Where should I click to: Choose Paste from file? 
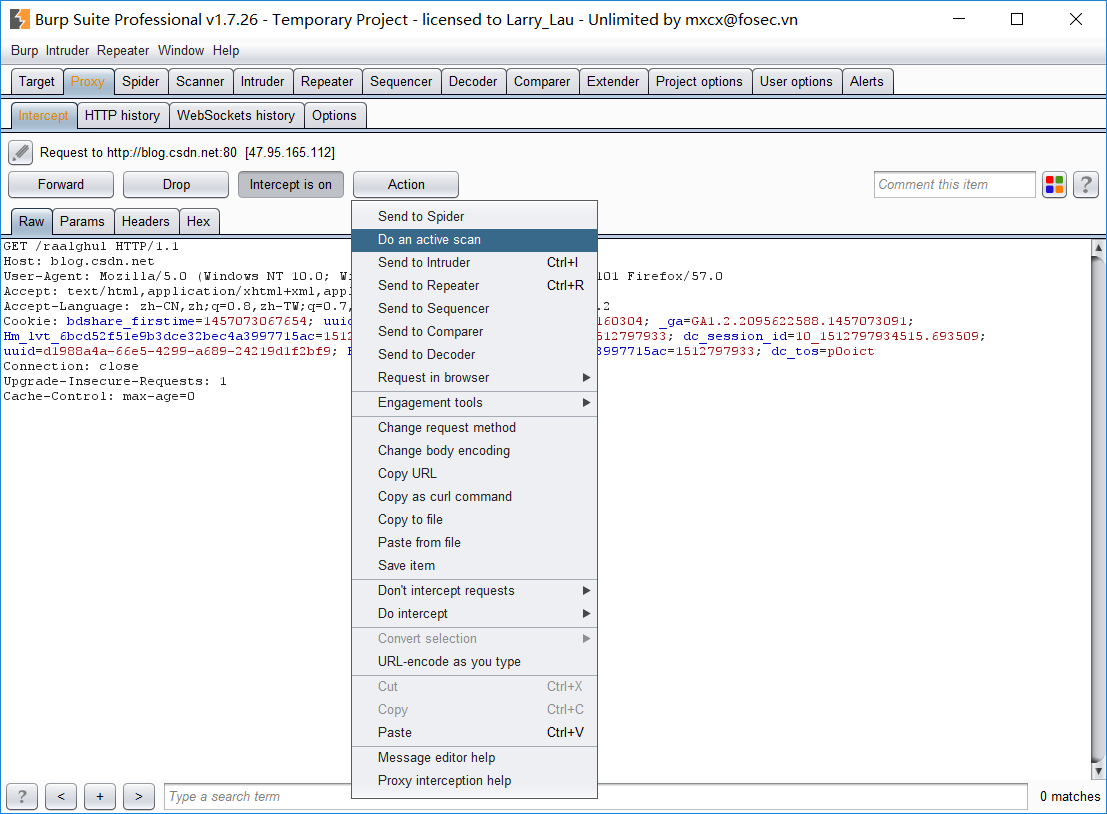click(474, 542)
